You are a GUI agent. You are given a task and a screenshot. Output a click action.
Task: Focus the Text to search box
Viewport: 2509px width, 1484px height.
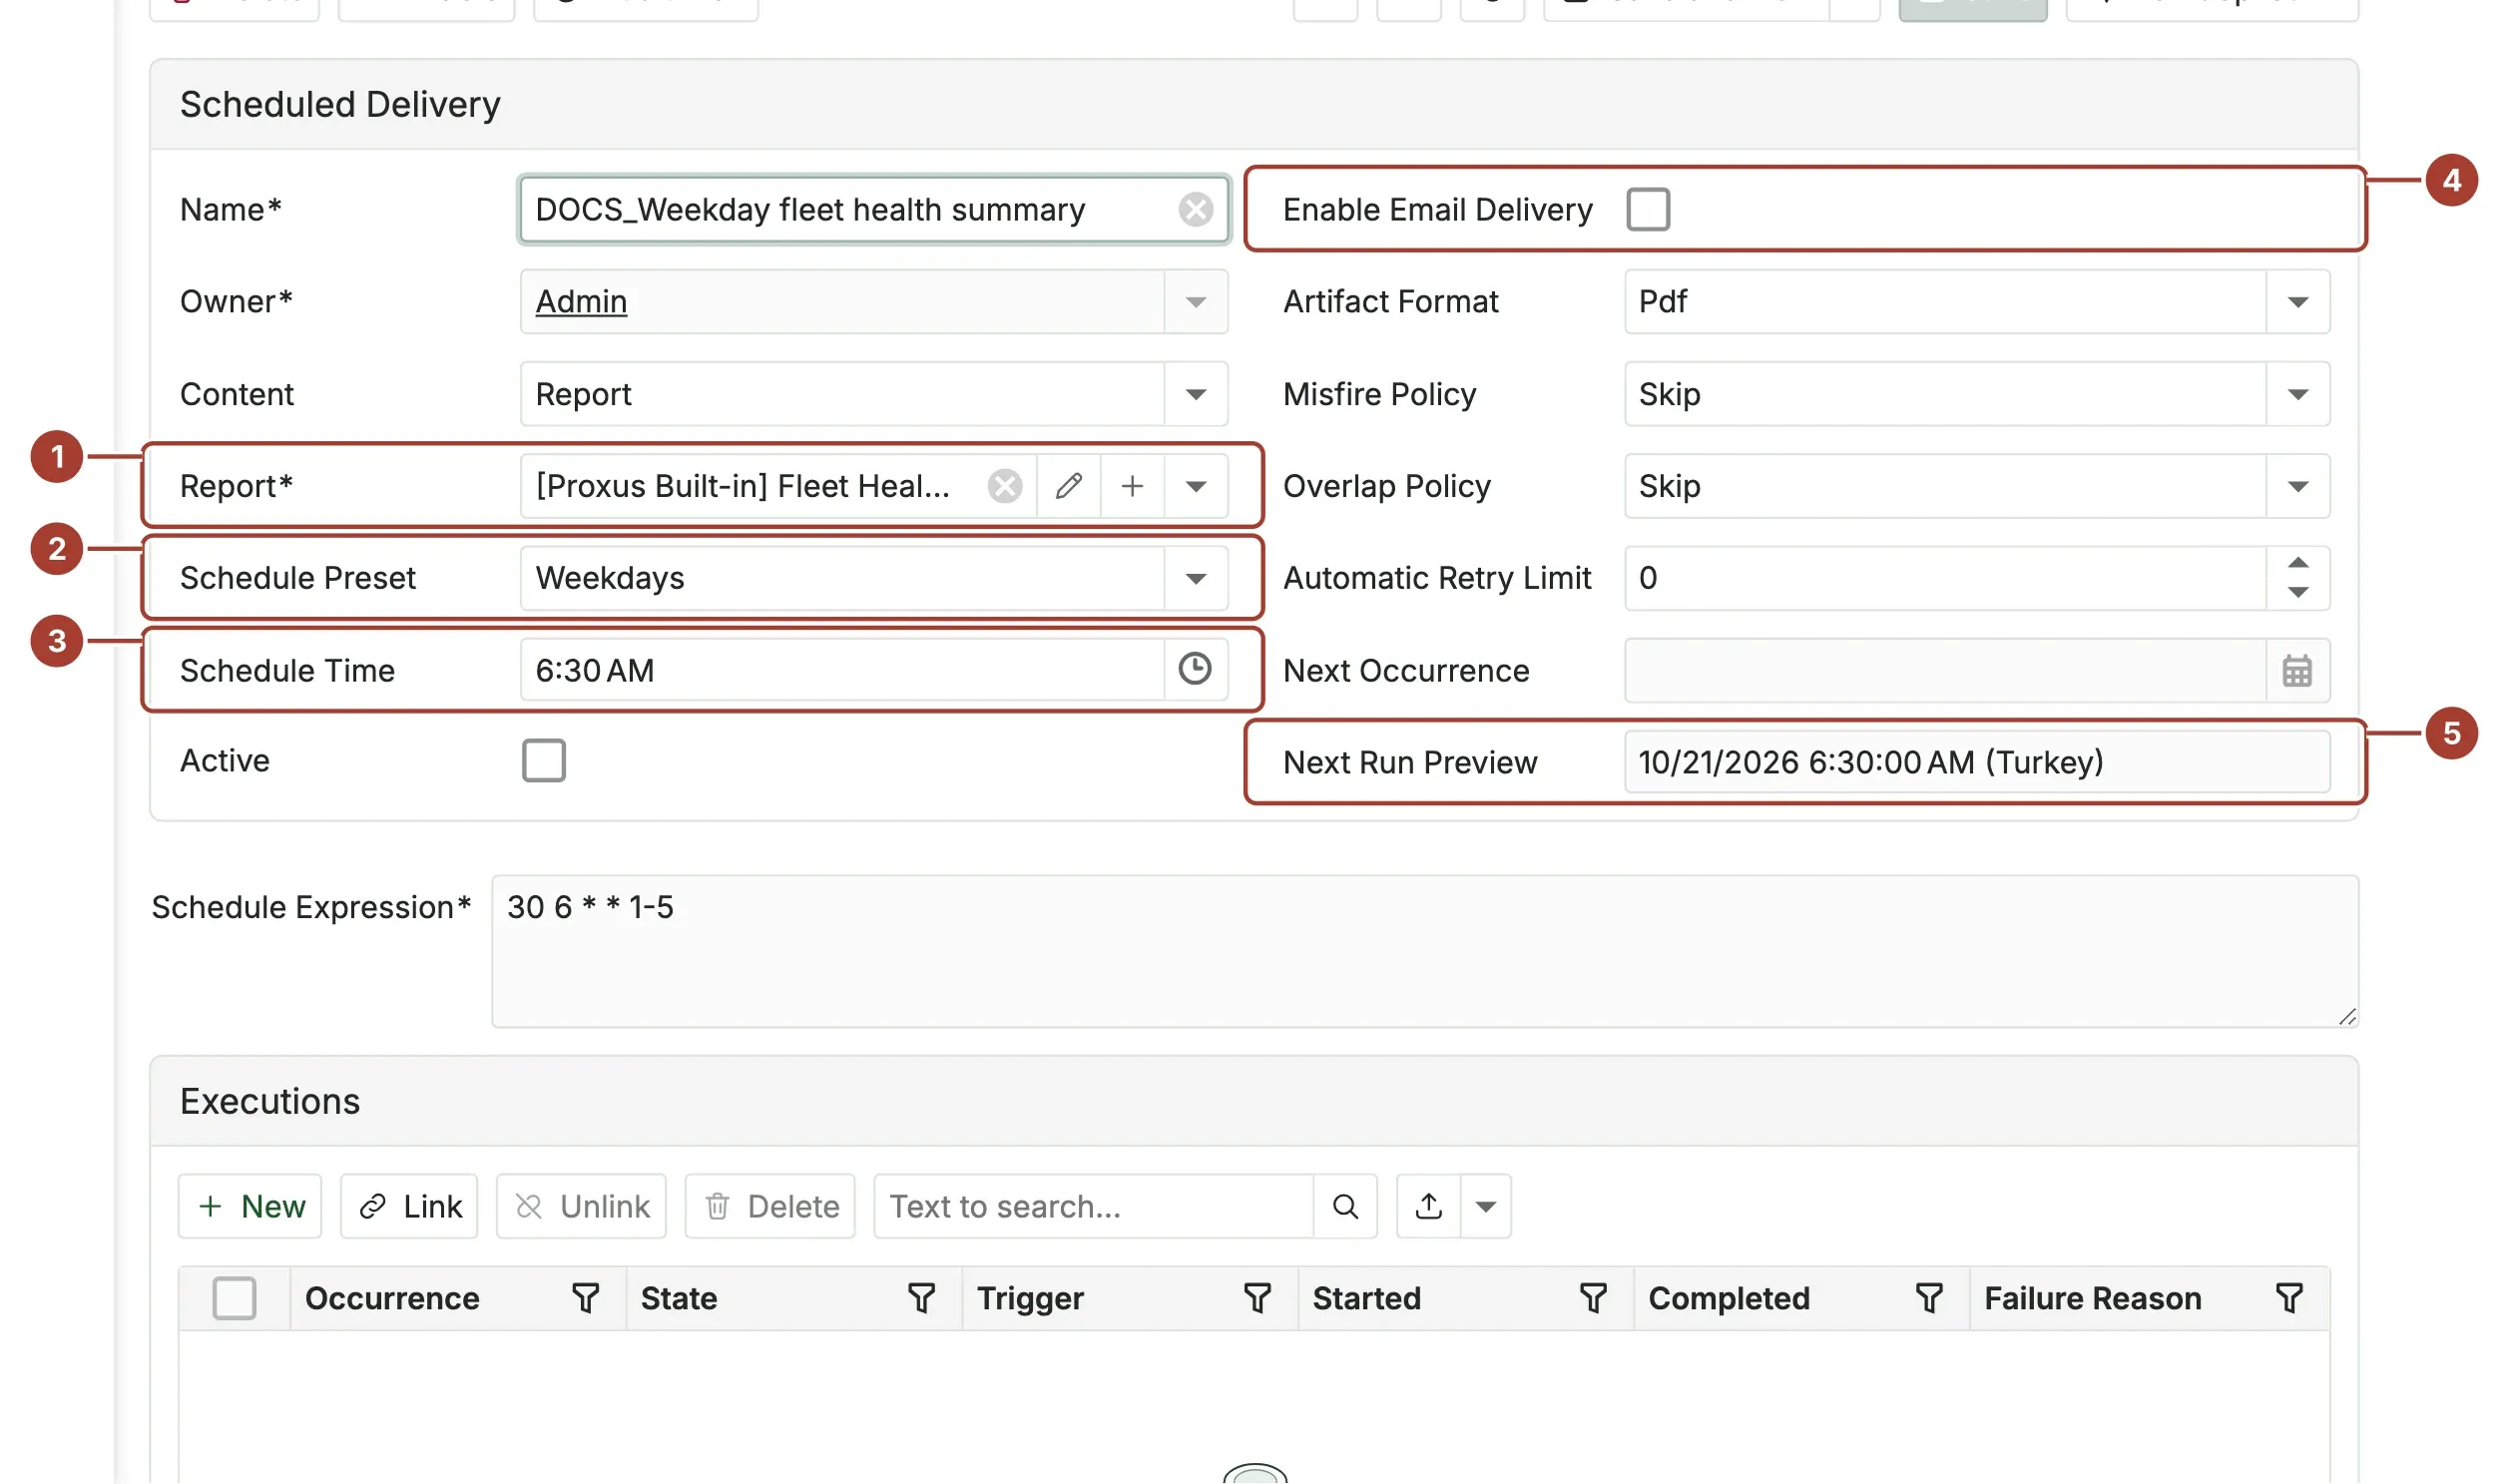1093,1207
